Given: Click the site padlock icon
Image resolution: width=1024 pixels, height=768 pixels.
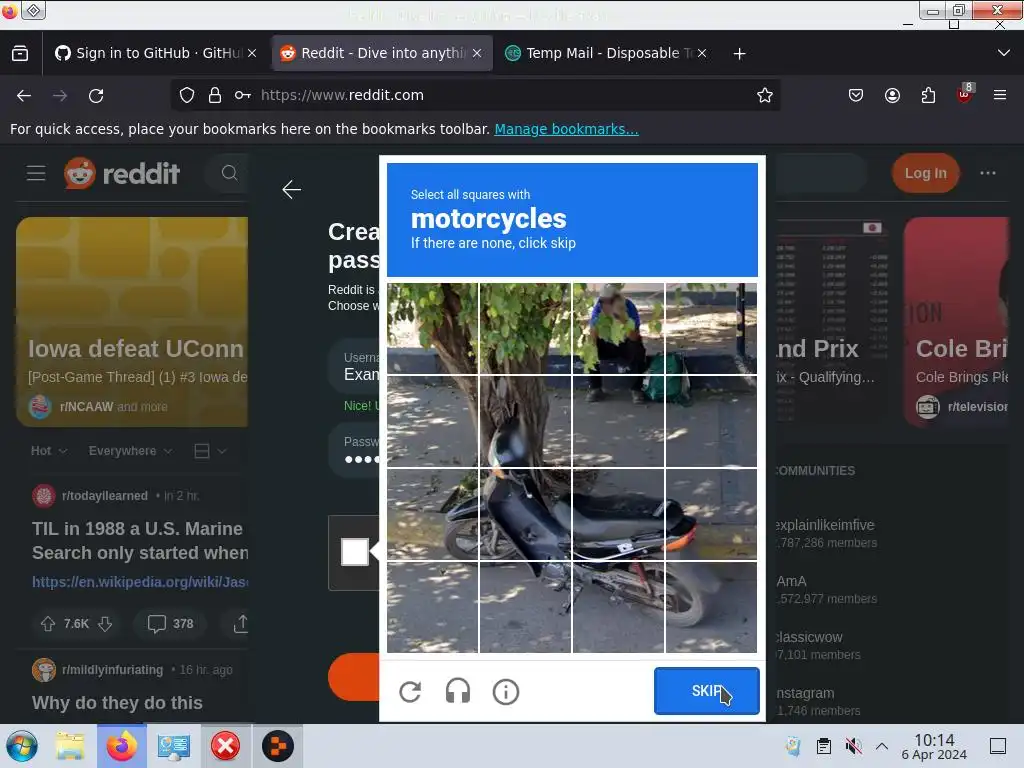Looking at the screenshot, I should (215, 95).
